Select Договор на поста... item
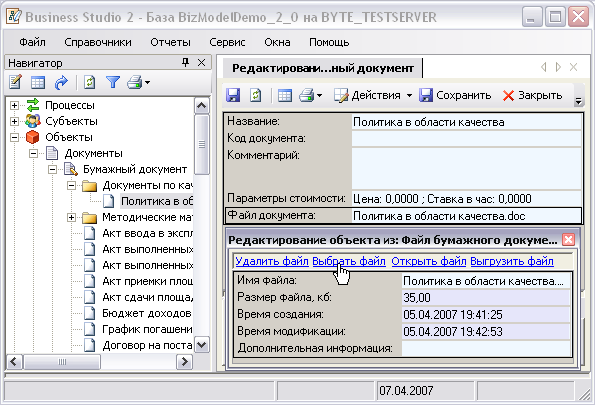Viewport: 595px width, 405px height. click(147, 345)
